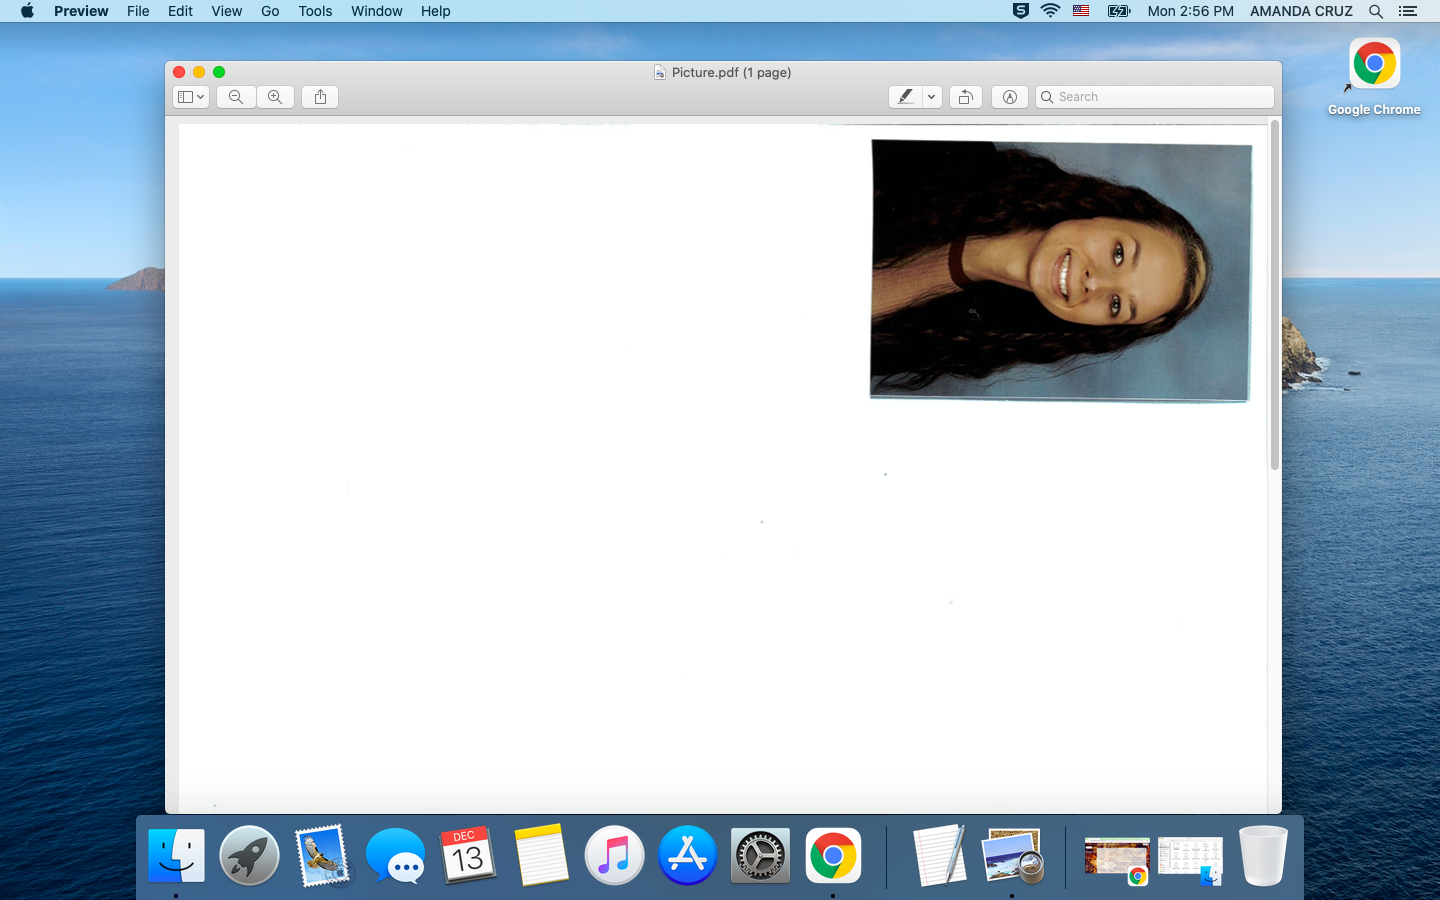Viewport: 1440px width, 900px height.
Task: Expand the highlight color dropdown arrow
Action: point(932,97)
